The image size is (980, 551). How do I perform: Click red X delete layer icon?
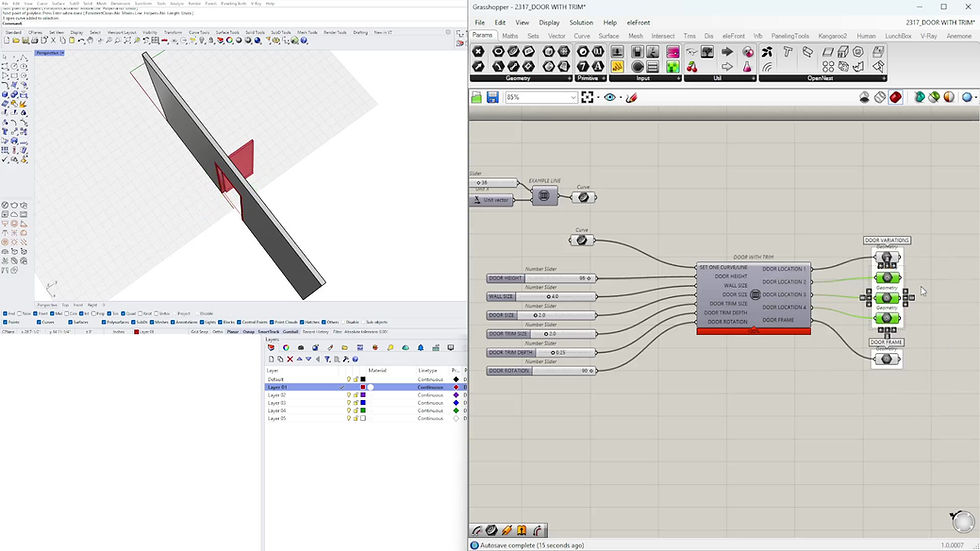click(290, 359)
